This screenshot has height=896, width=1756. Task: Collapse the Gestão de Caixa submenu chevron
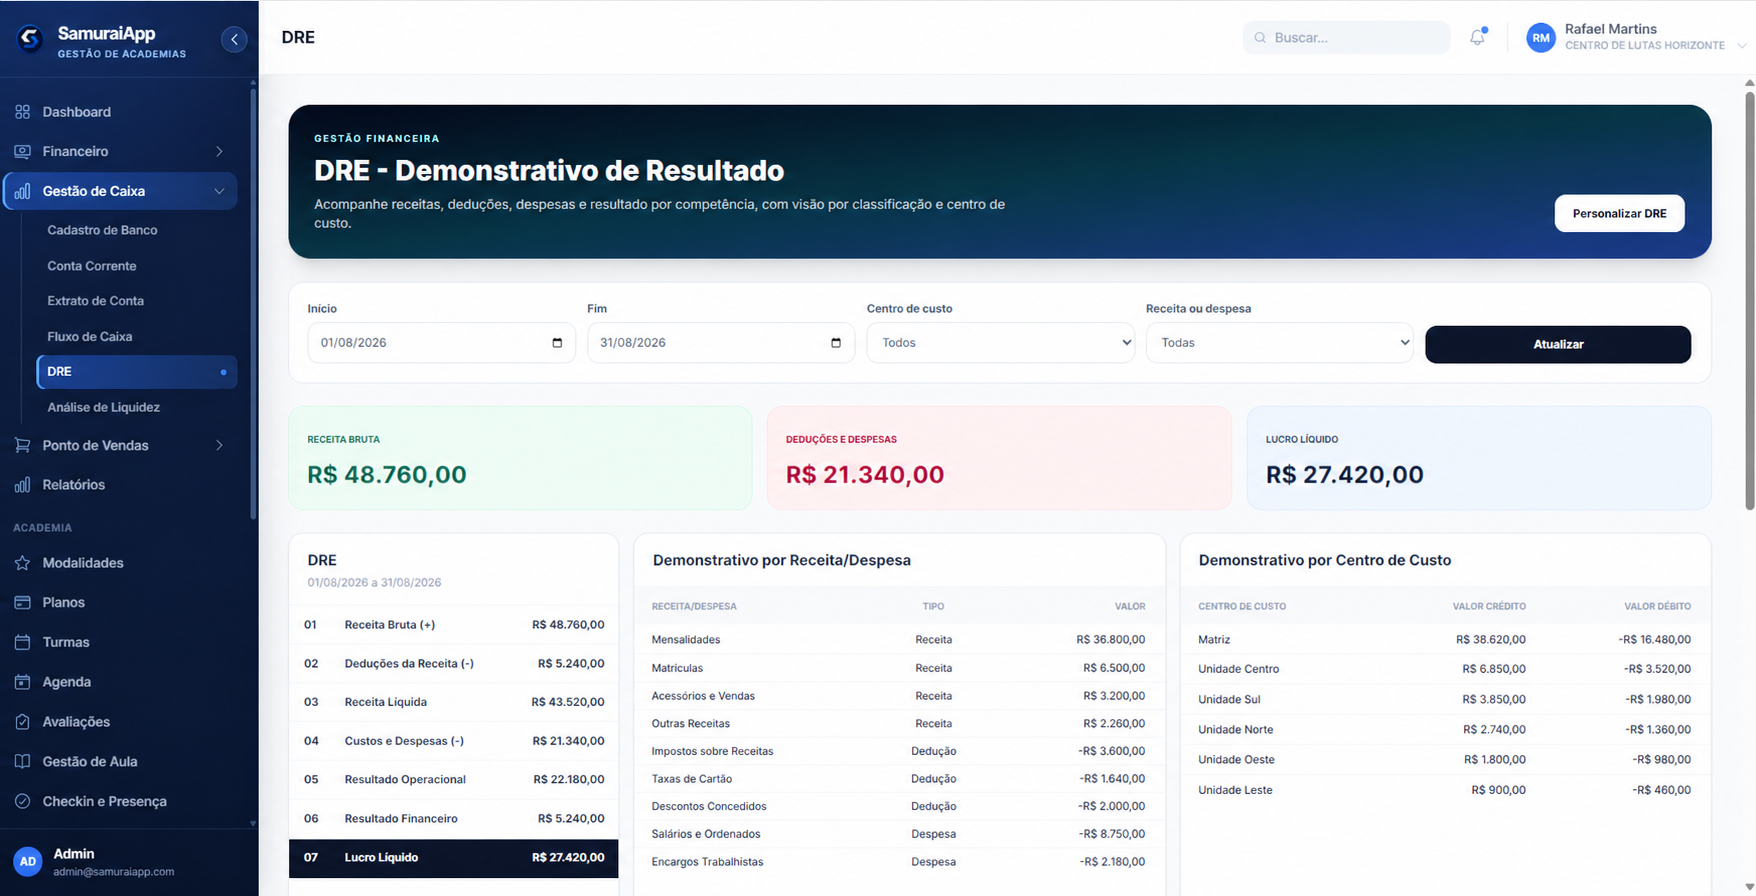pos(219,191)
